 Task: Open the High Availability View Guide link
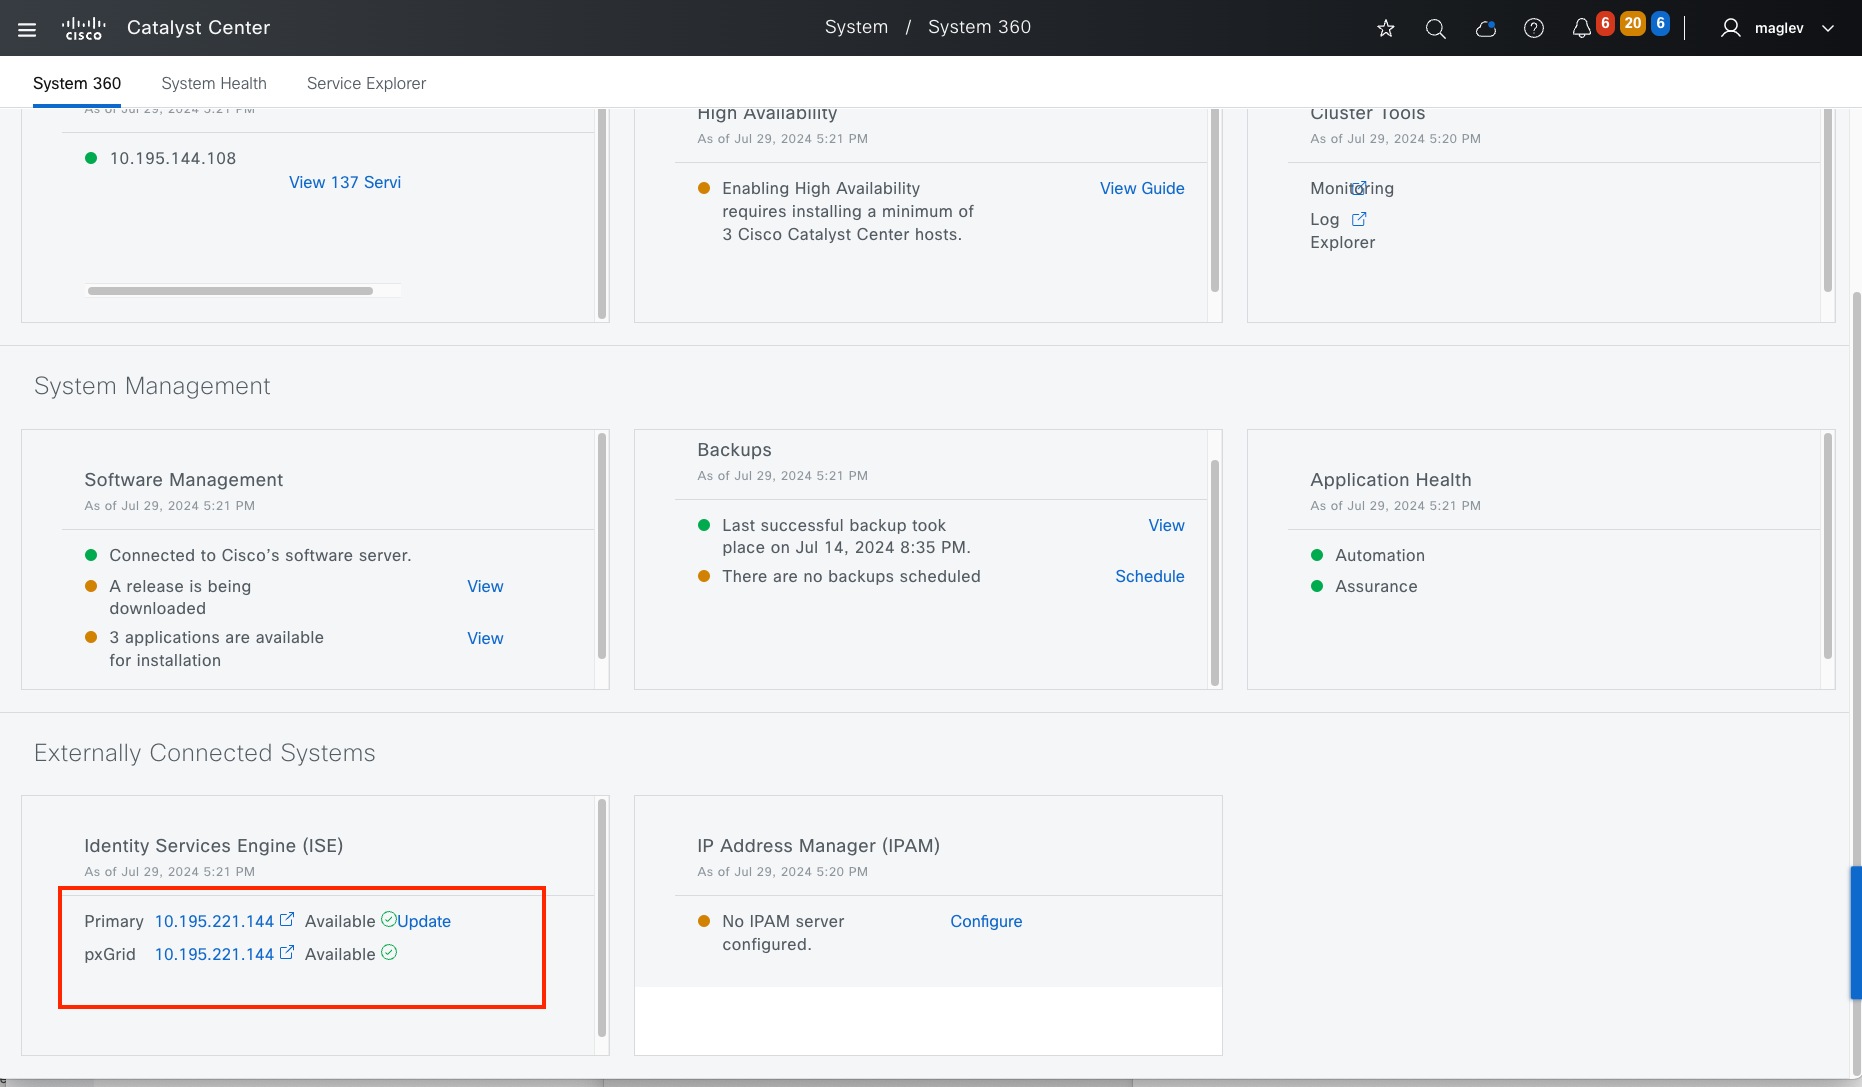(x=1142, y=188)
